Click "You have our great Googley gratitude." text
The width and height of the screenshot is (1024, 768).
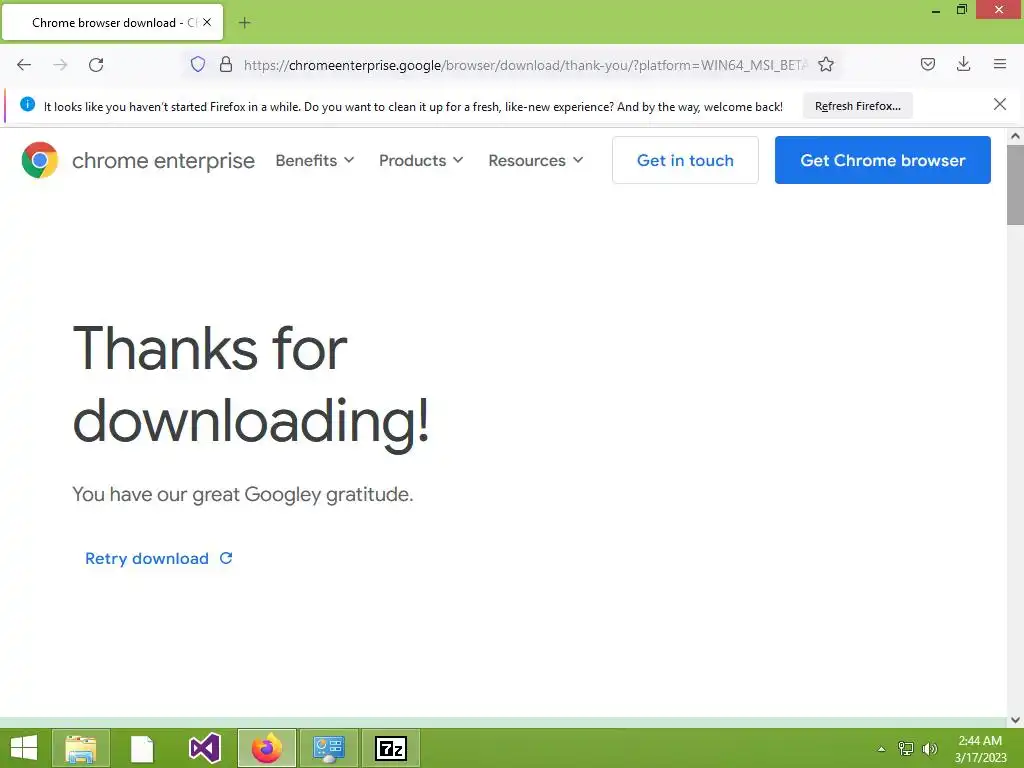(242, 494)
